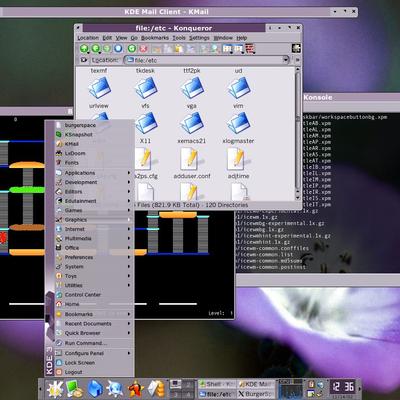Select Run Command... in K menu
Image resolution: width=400 pixels, height=400 pixels.
(93, 343)
